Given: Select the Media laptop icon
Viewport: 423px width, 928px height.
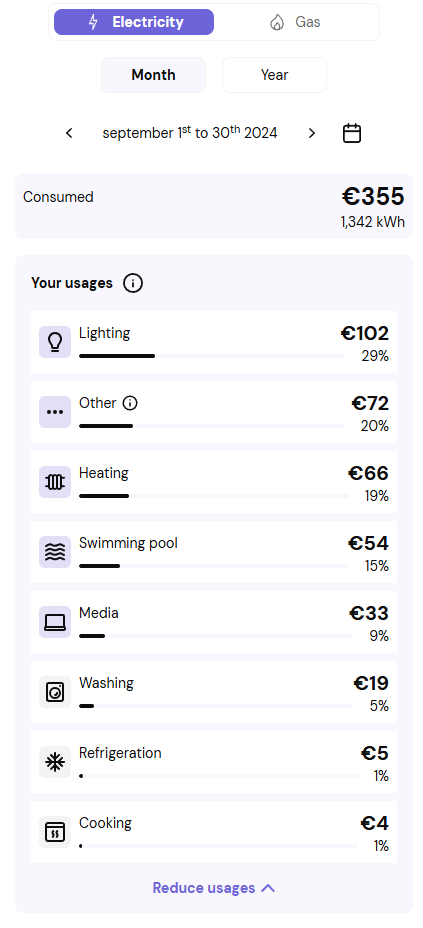Looking at the screenshot, I should (x=55, y=622).
